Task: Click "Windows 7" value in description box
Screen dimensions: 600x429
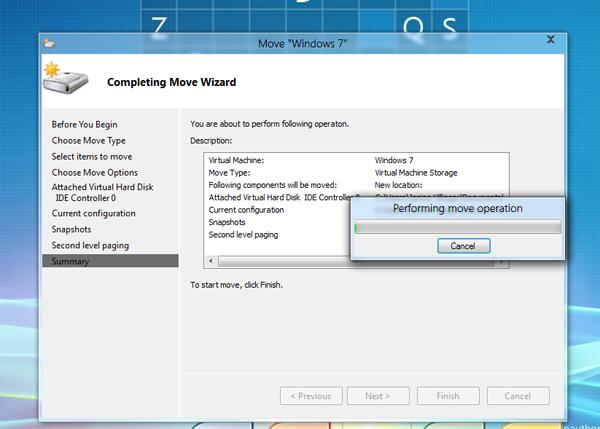Action: (394, 160)
